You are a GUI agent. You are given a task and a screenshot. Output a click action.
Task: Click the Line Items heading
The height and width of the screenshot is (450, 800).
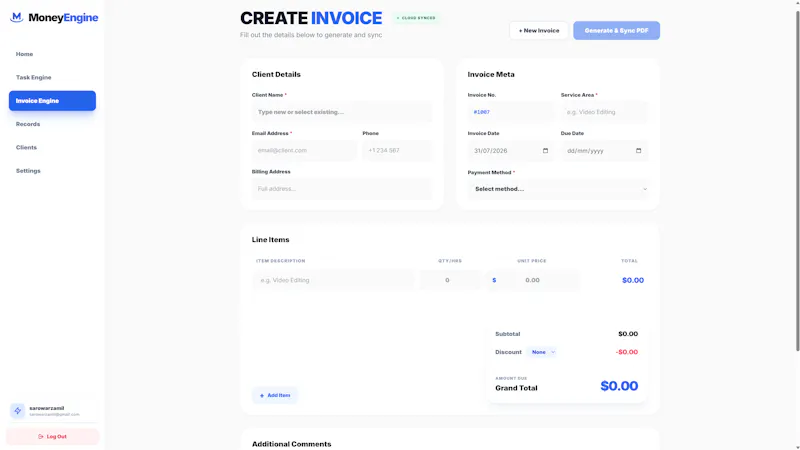click(270, 239)
